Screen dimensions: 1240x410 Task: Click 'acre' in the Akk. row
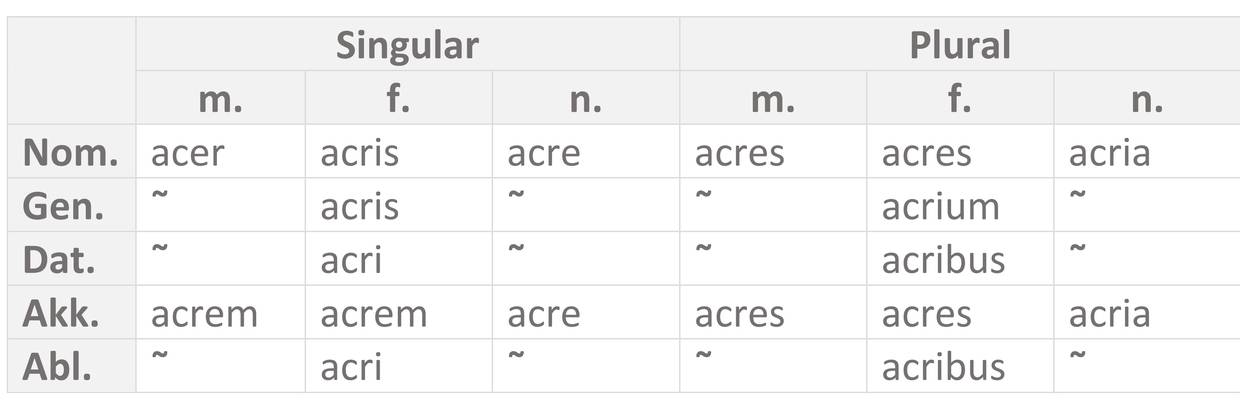click(543, 314)
